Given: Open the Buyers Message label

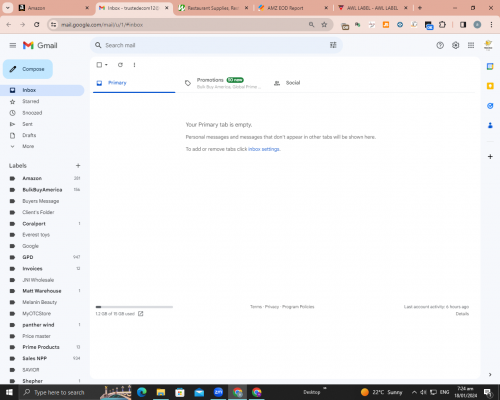Looking at the screenshot, I should click(41, 201).
